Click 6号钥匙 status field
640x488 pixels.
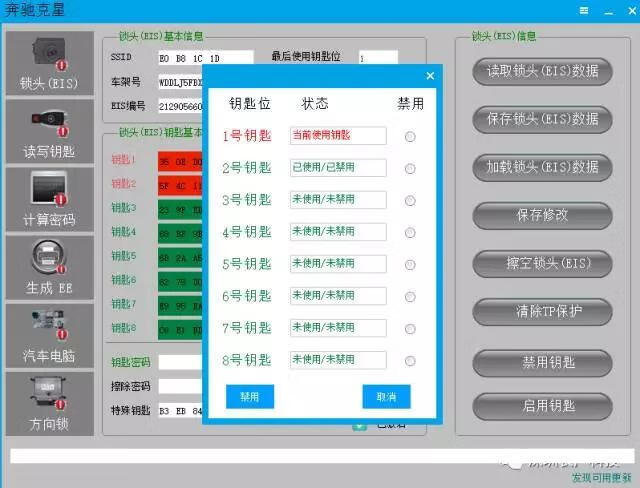(x=338, y=296)
